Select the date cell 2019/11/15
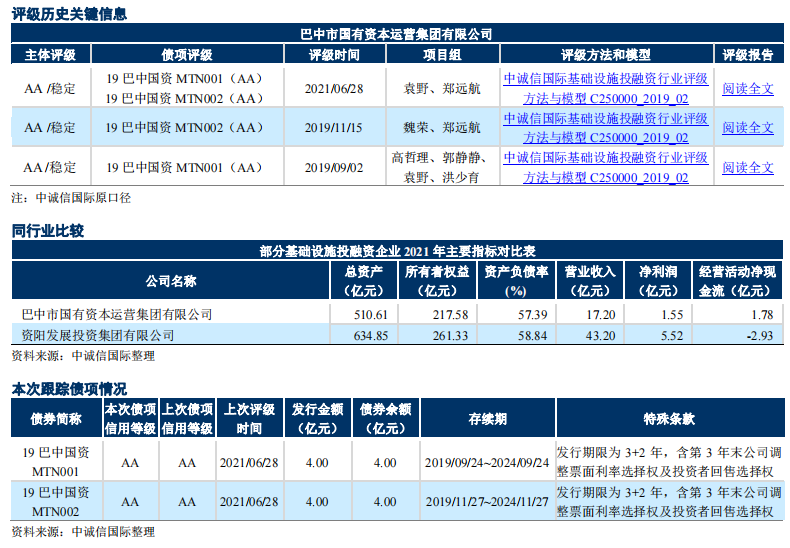Image resolution: width=790 pixels, height=548 pixels. [x=334, y=128]
